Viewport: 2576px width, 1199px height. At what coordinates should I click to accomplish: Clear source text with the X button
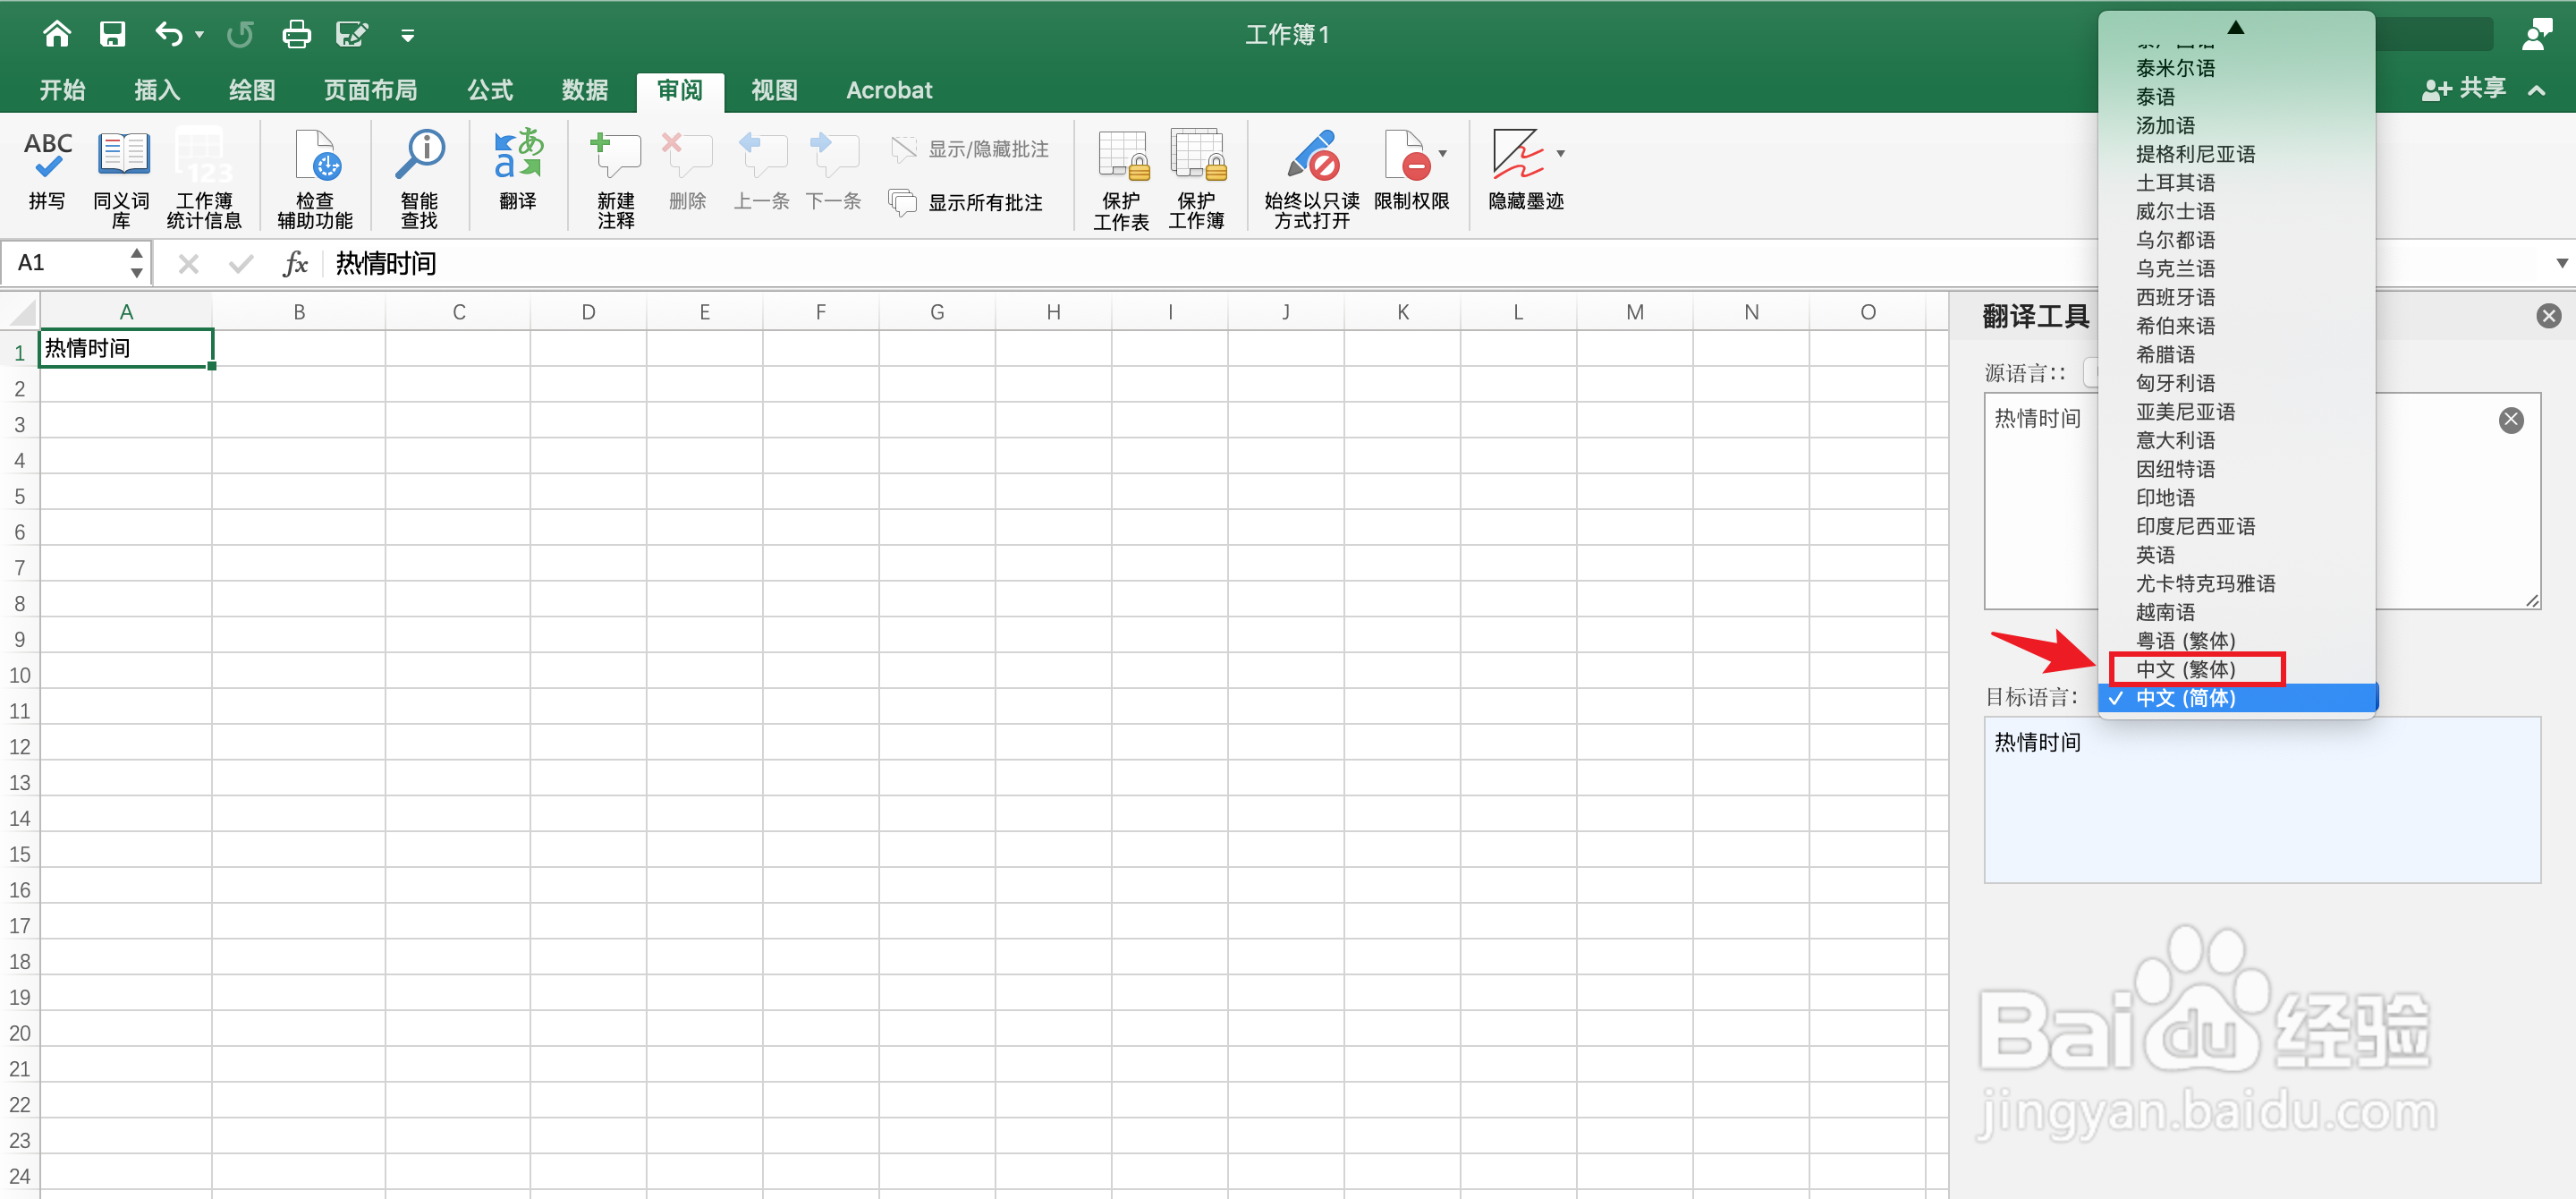click(2512, 420)
